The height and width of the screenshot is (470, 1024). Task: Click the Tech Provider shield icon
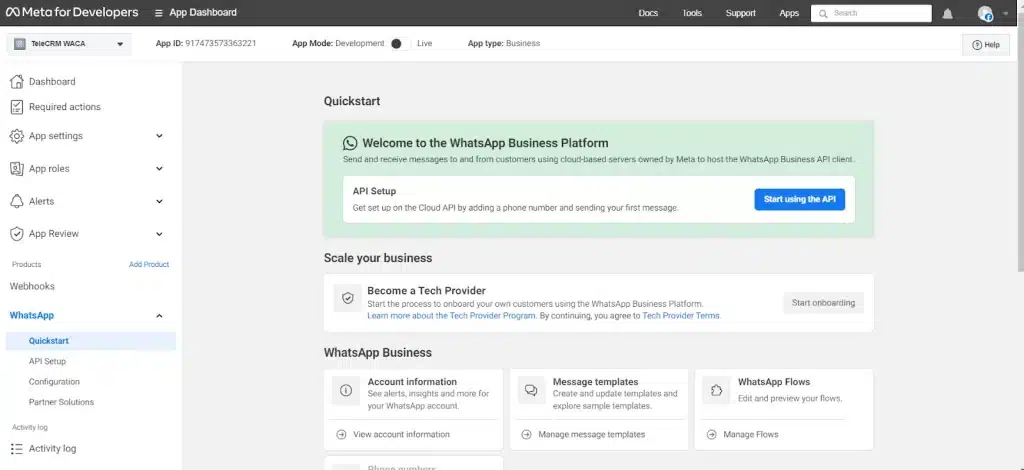tap(347, 298)
